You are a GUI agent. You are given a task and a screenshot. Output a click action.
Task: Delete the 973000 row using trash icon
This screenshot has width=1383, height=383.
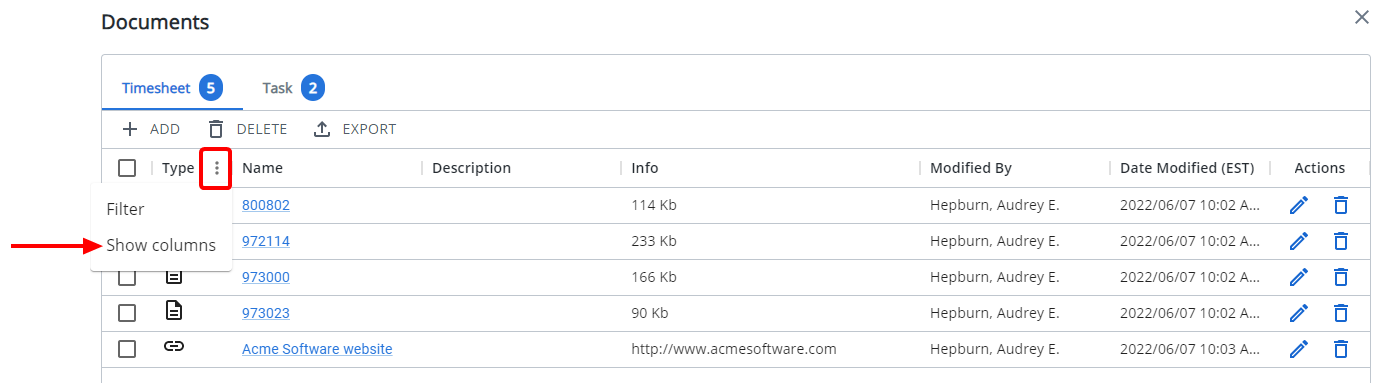(x=1341, y=277)
